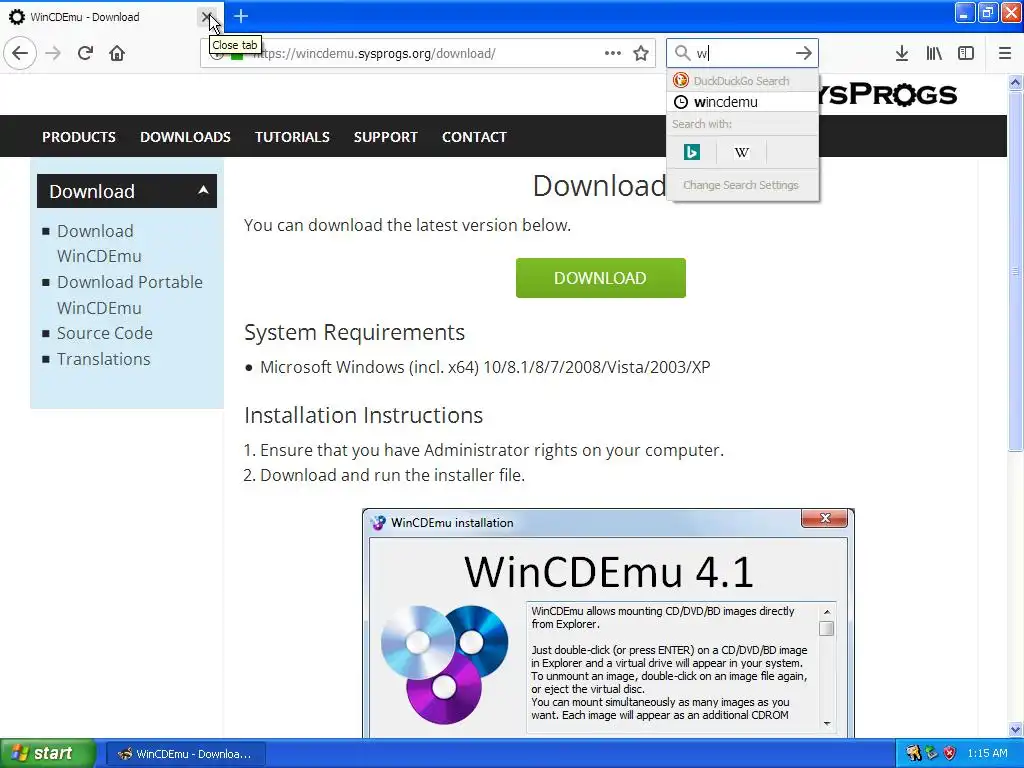The height and width of the screenshot is (768, 1024).
Task: Click the taskbar clock 1:15 AM
Action: (x=987, y=754)
